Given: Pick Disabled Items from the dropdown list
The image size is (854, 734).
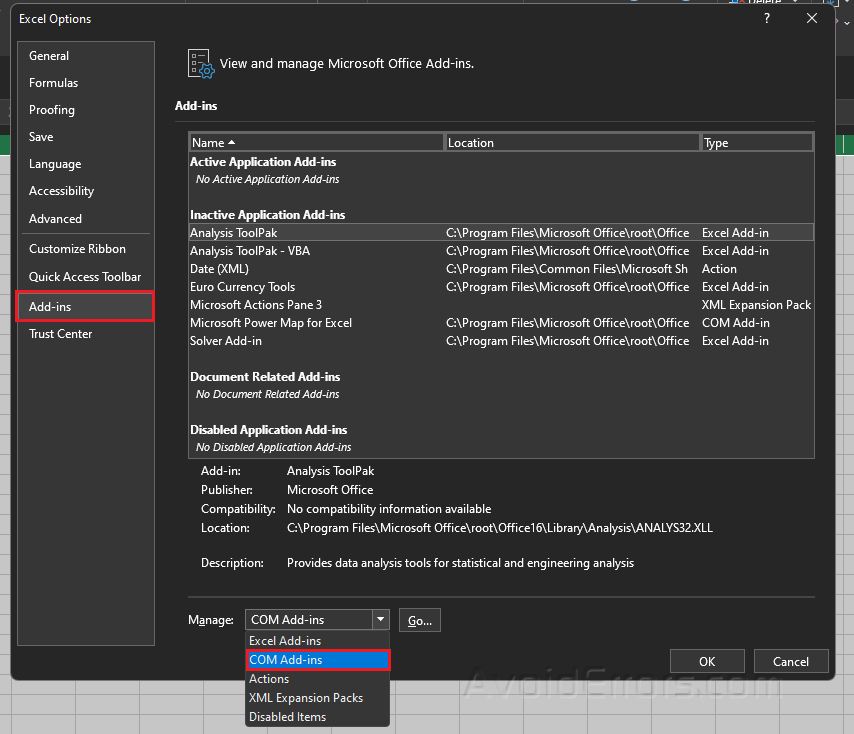Looking at the screenshot, I should [318, 717].
